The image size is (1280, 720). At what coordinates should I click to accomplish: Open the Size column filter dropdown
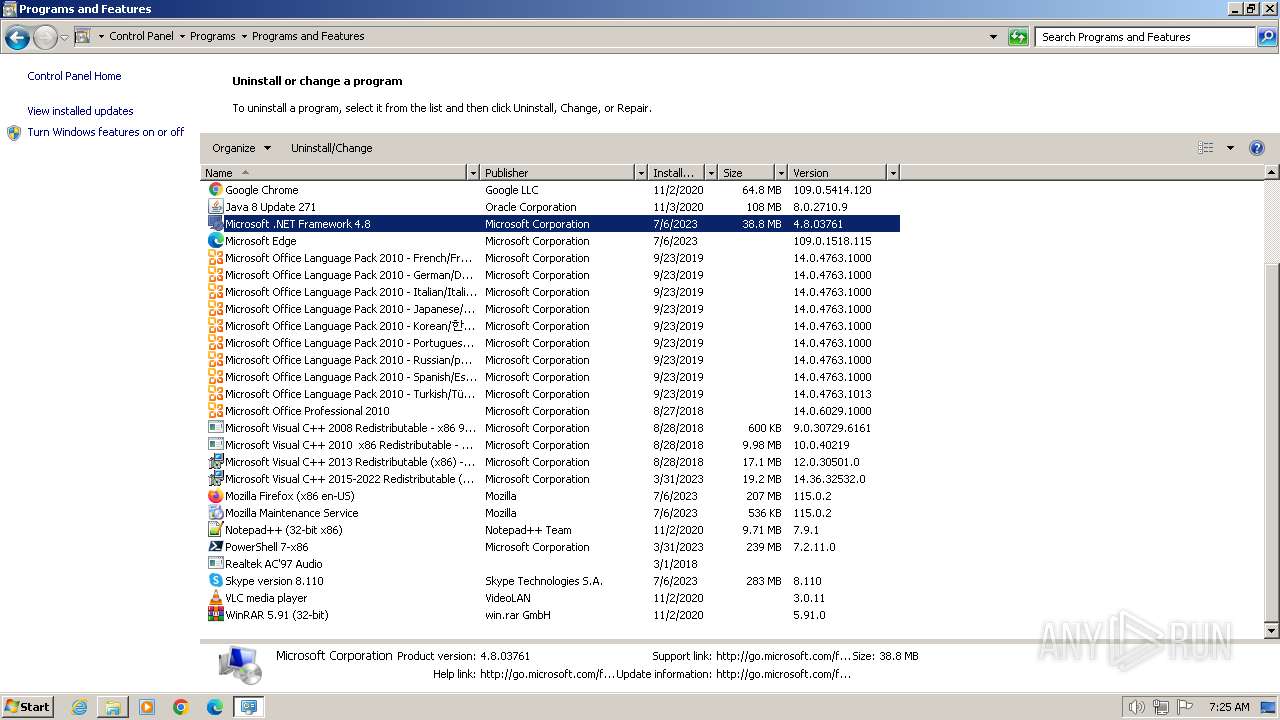coord(779,173)
